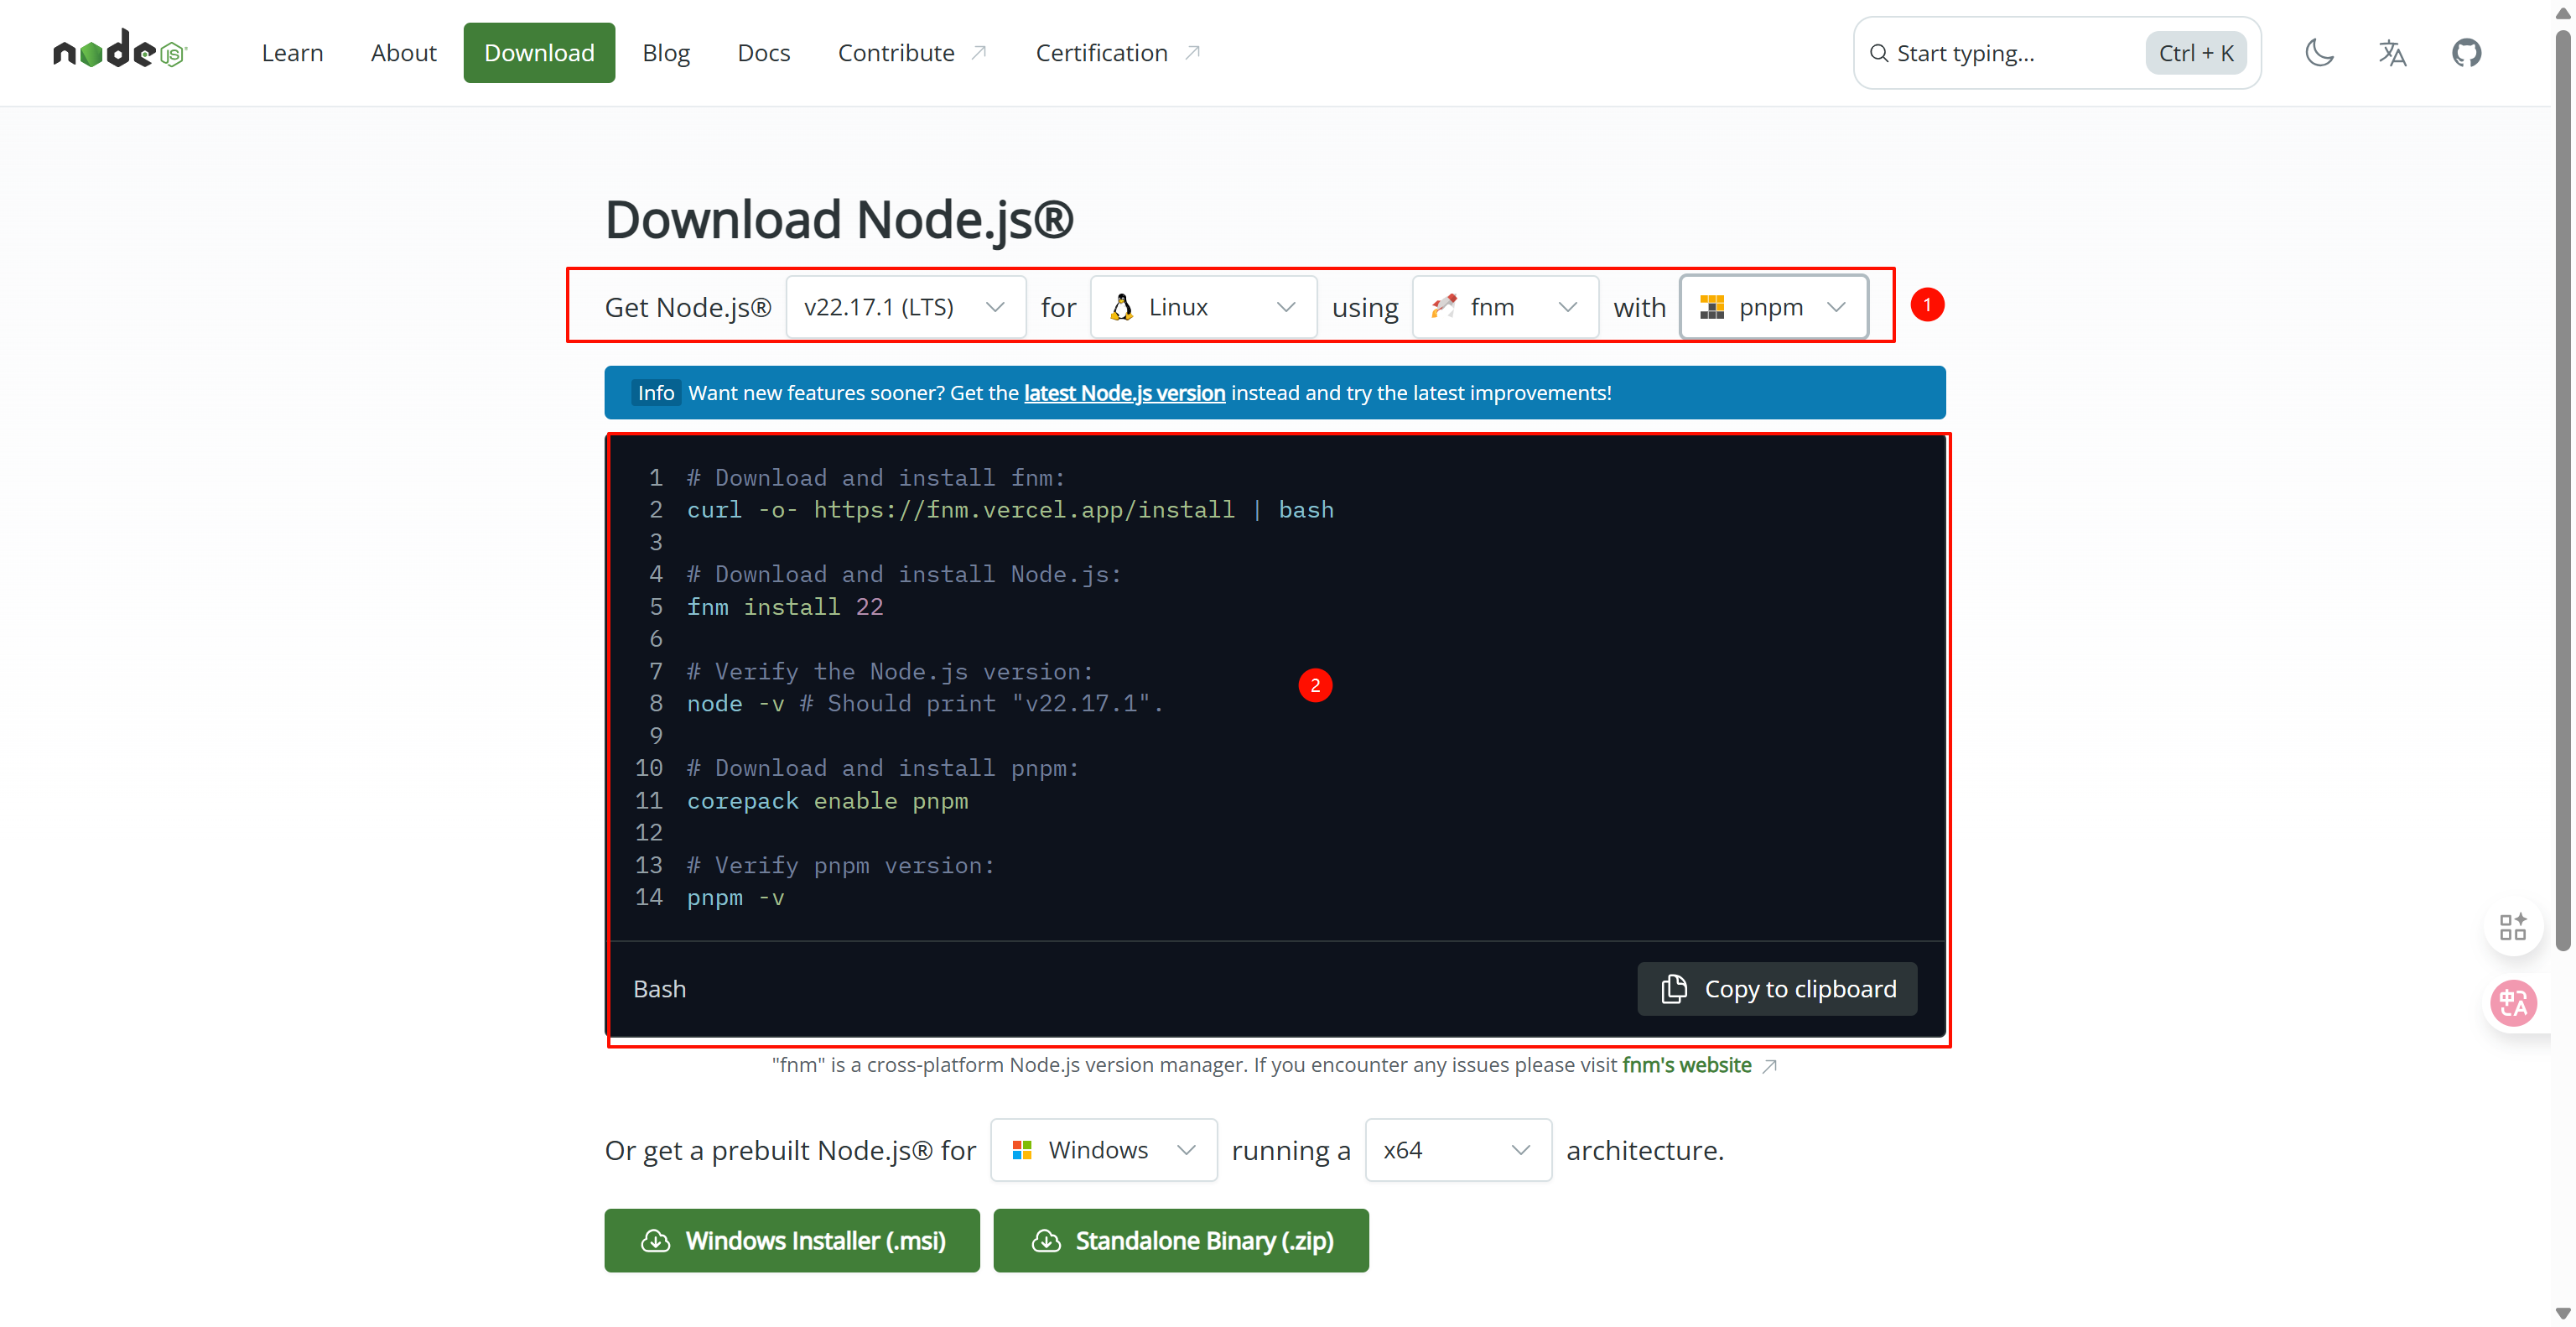The height and width of the screenshot is (1327, 2576).
Task: Open the Linux platform dropdown
Action: tap(1203, 307)
